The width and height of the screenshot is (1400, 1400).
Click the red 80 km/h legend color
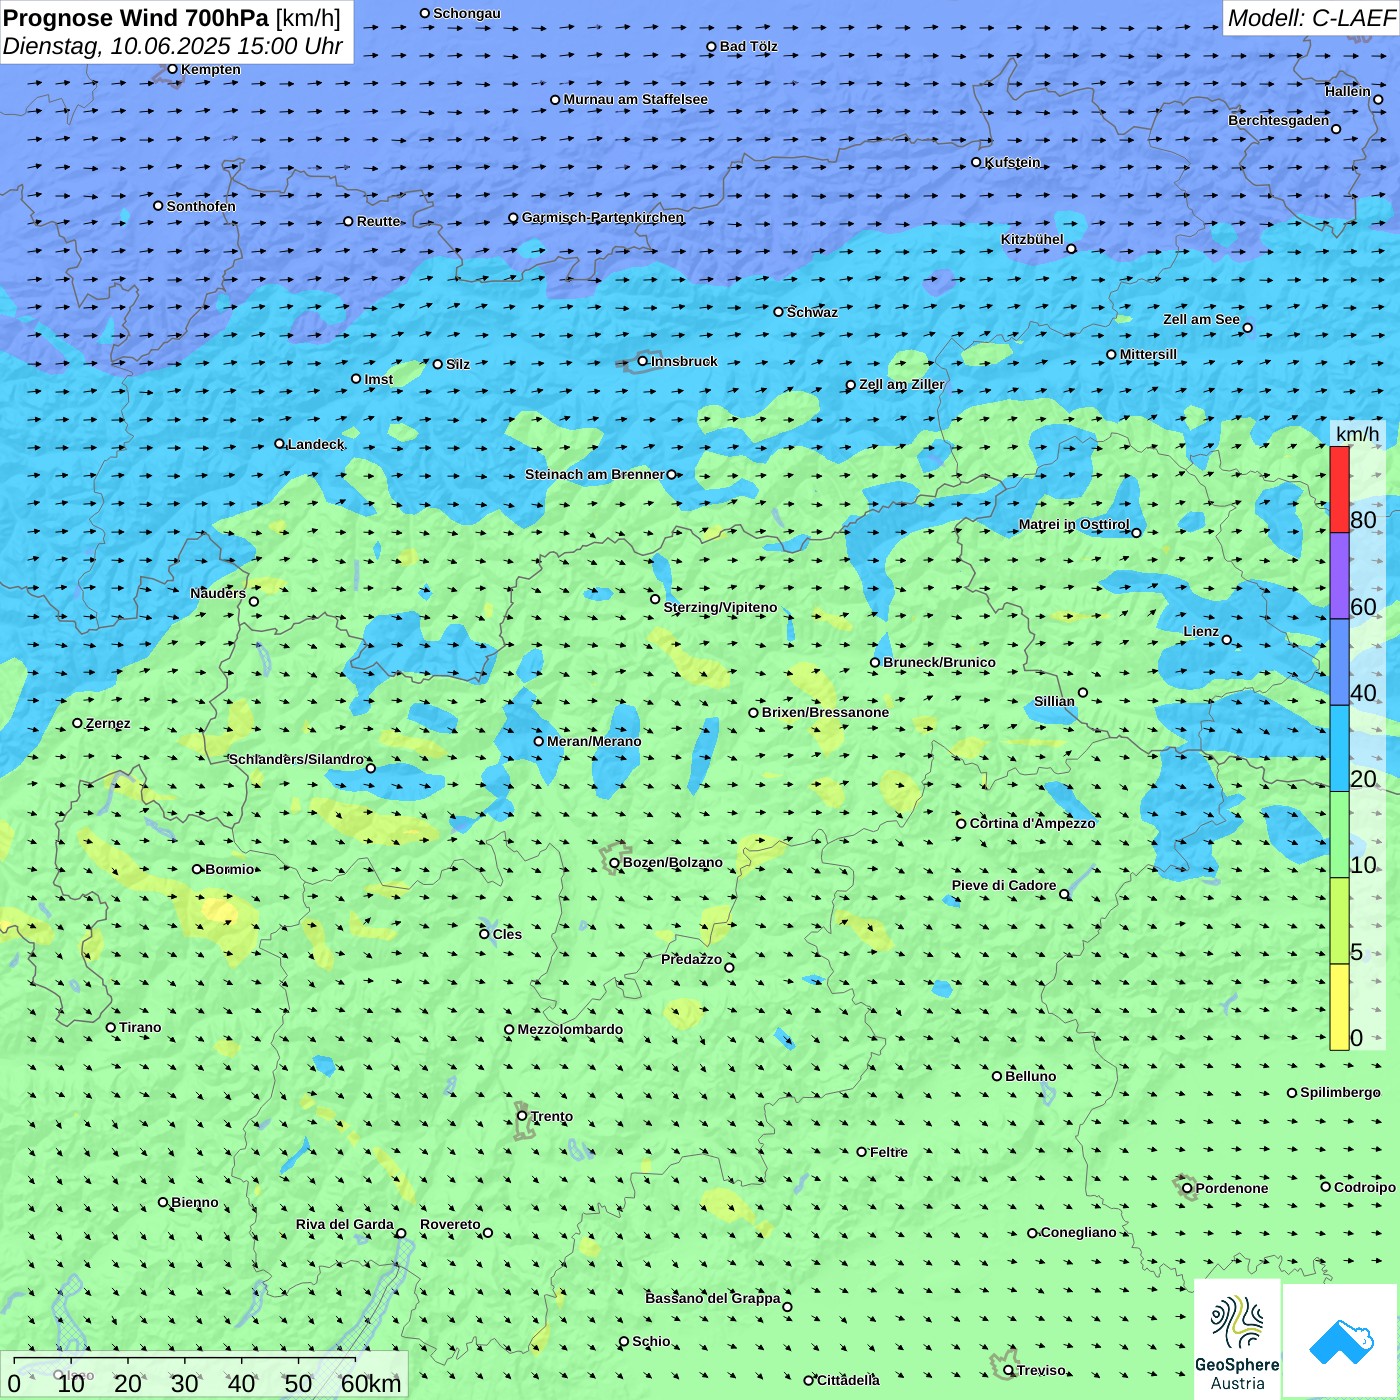(x=1339, y=489)
